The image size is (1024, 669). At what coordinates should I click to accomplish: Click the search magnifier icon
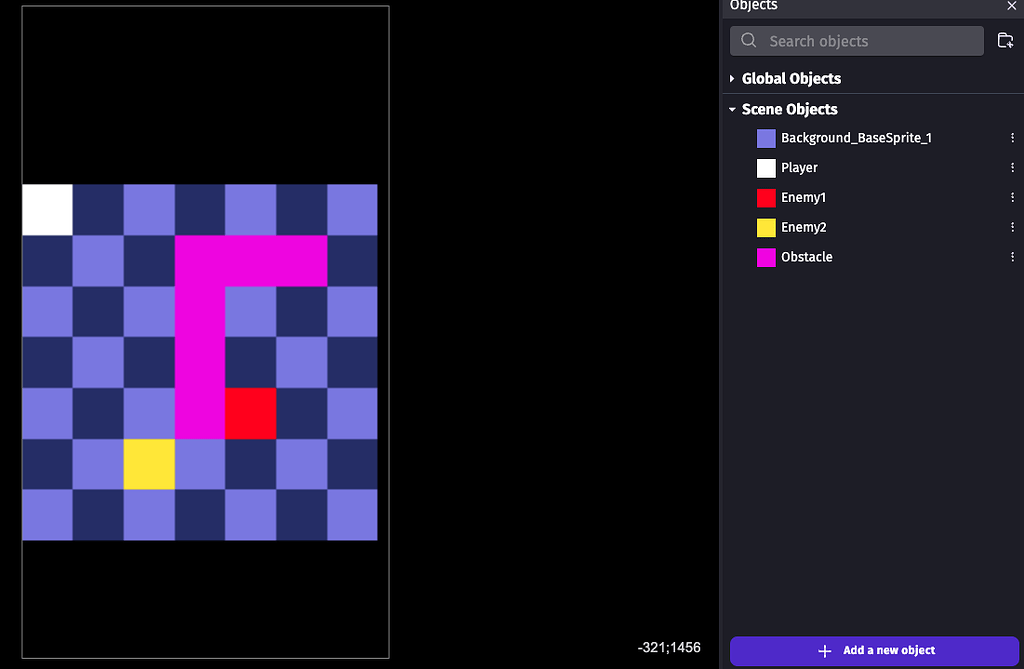(x=748, y=41)
